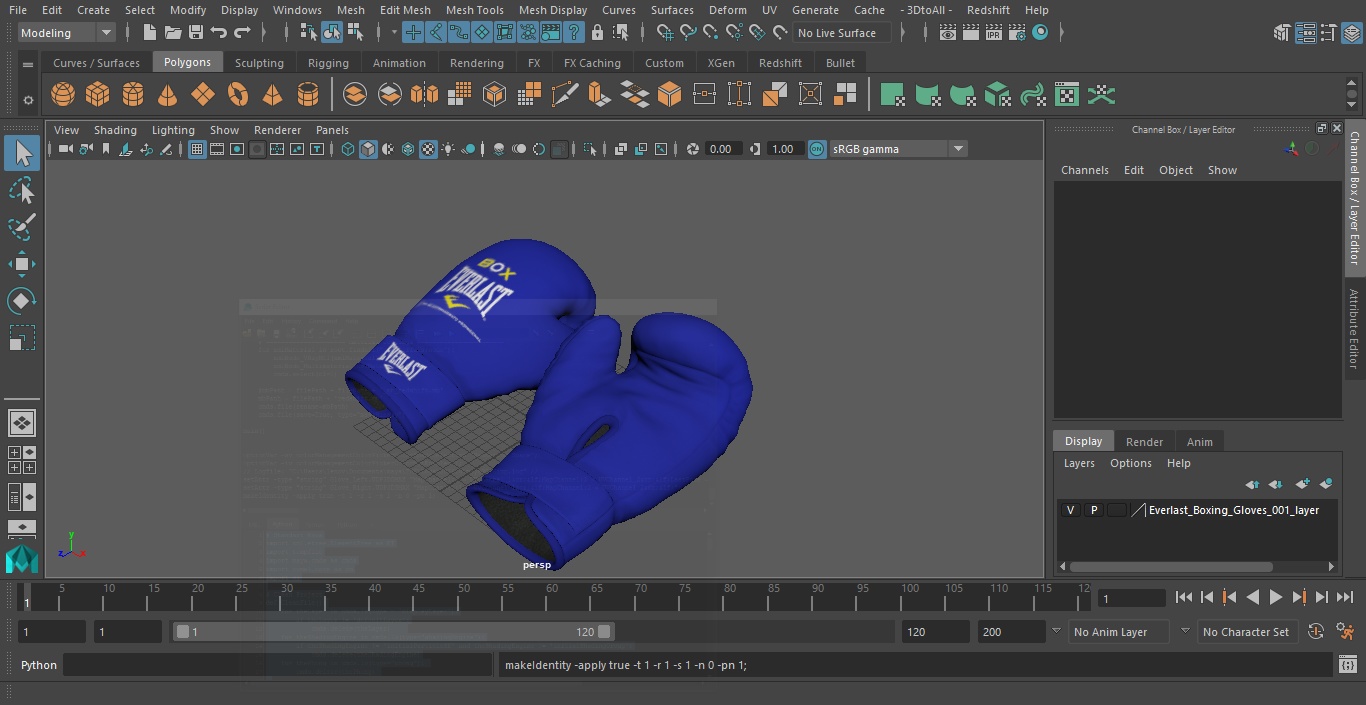Viewport: 1366px width, 705px height.
Task: Open the No Character Set dropdown
Action: point(1246,632)
